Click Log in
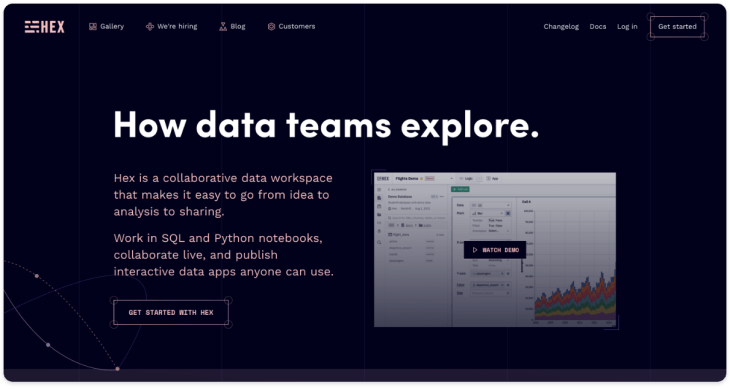This screenshot has width=730, height=389. tap(627, 27)
